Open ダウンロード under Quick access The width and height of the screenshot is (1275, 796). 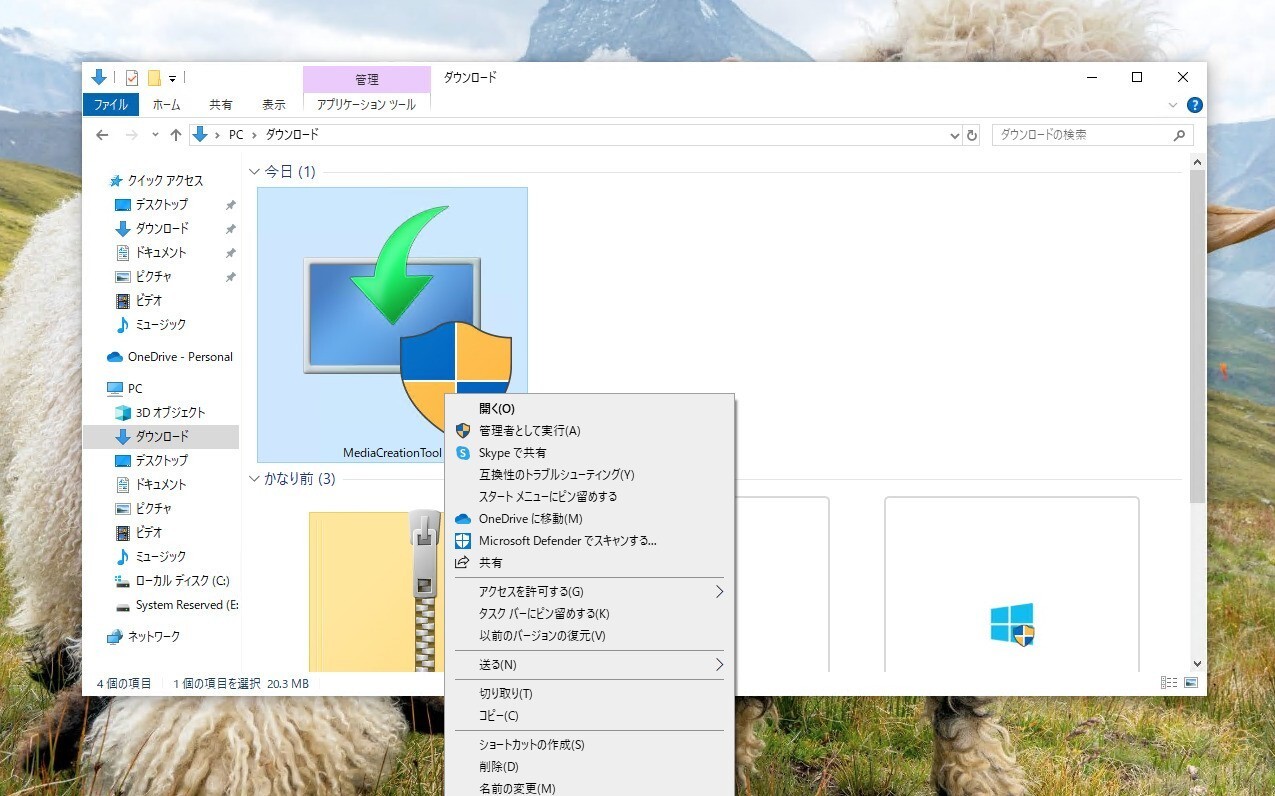161,229
